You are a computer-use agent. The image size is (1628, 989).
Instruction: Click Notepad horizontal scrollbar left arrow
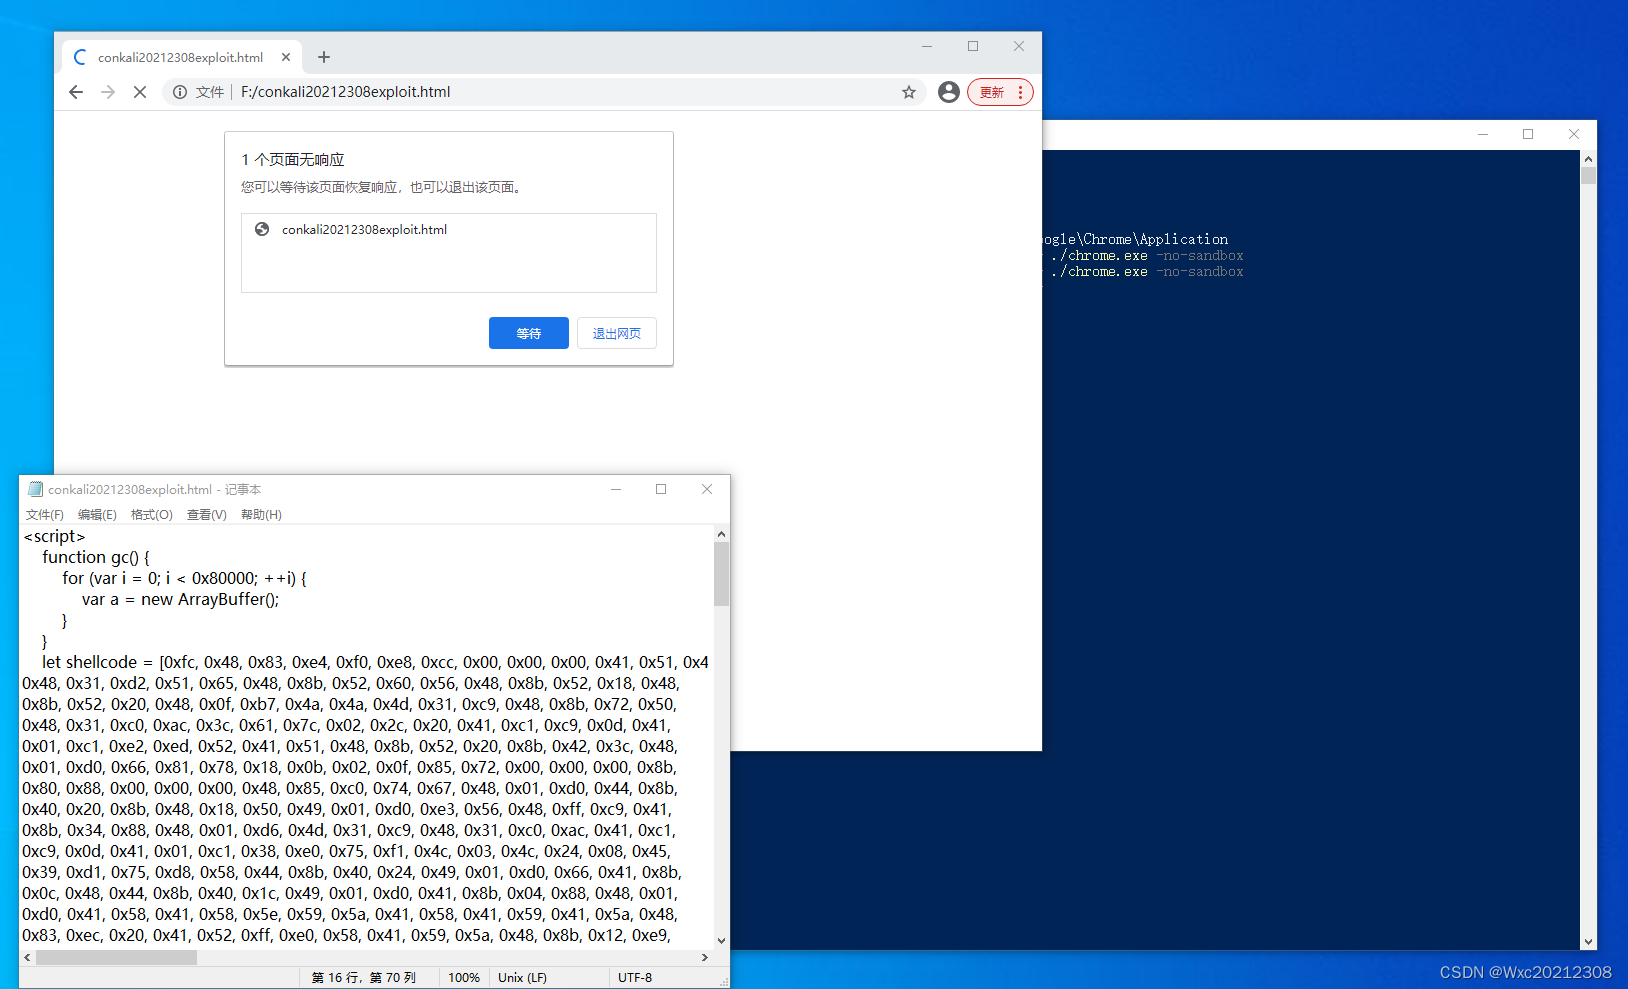tap(27, 957)
